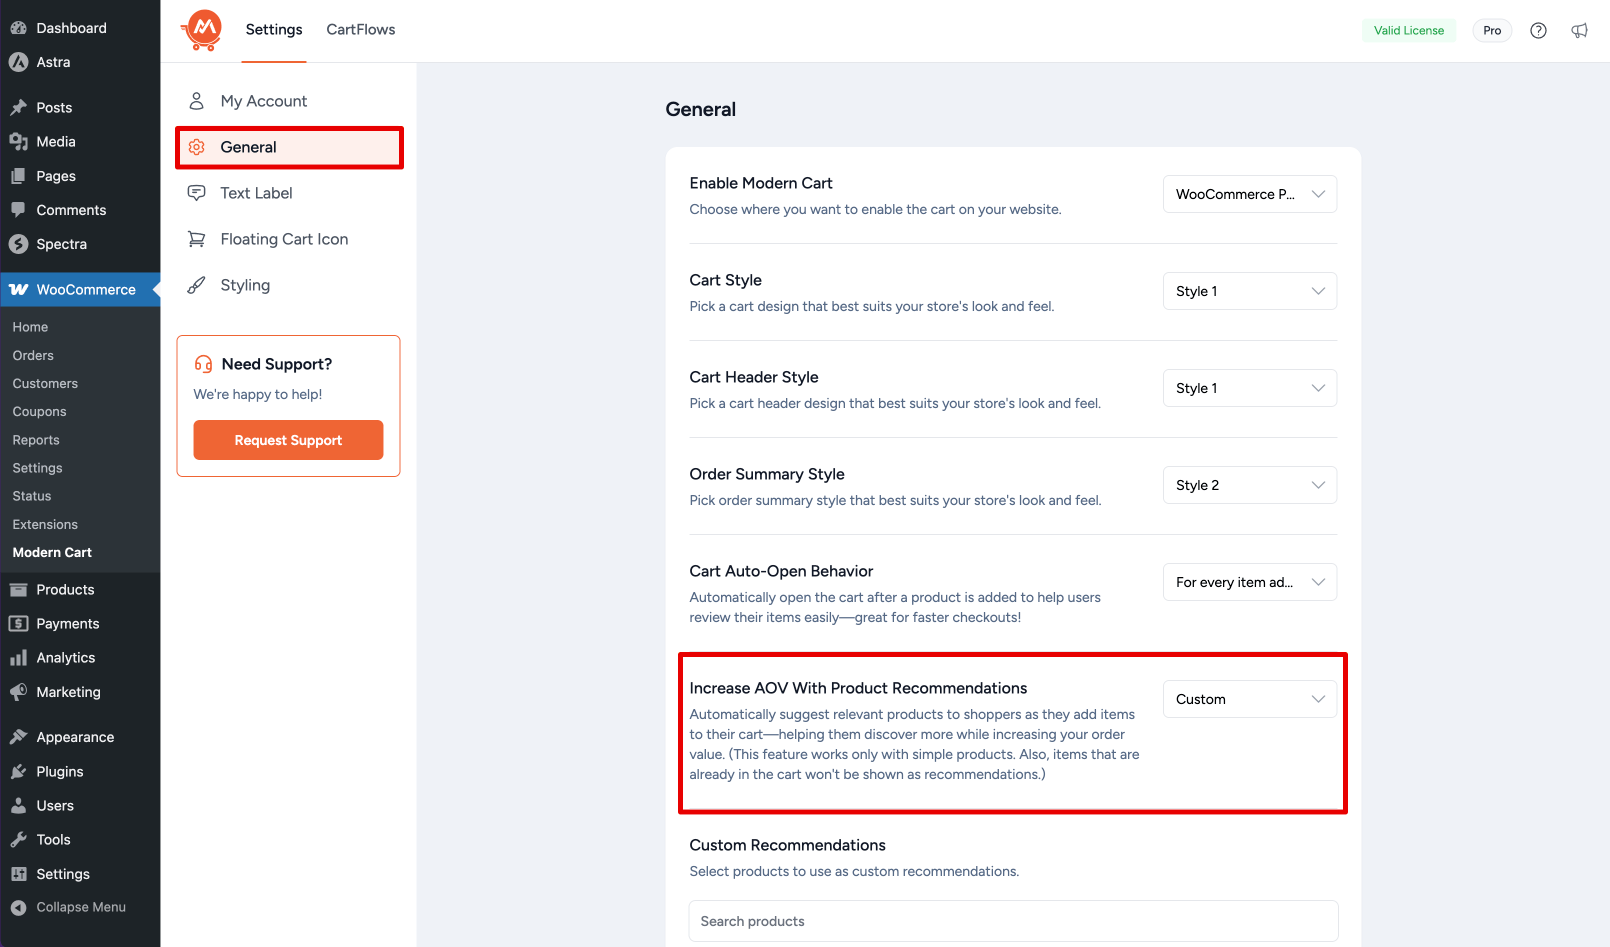Viewport: 1610px width, 947px height.
Task: Open the announcements megaphone icon
Action: coord(1579,31)
